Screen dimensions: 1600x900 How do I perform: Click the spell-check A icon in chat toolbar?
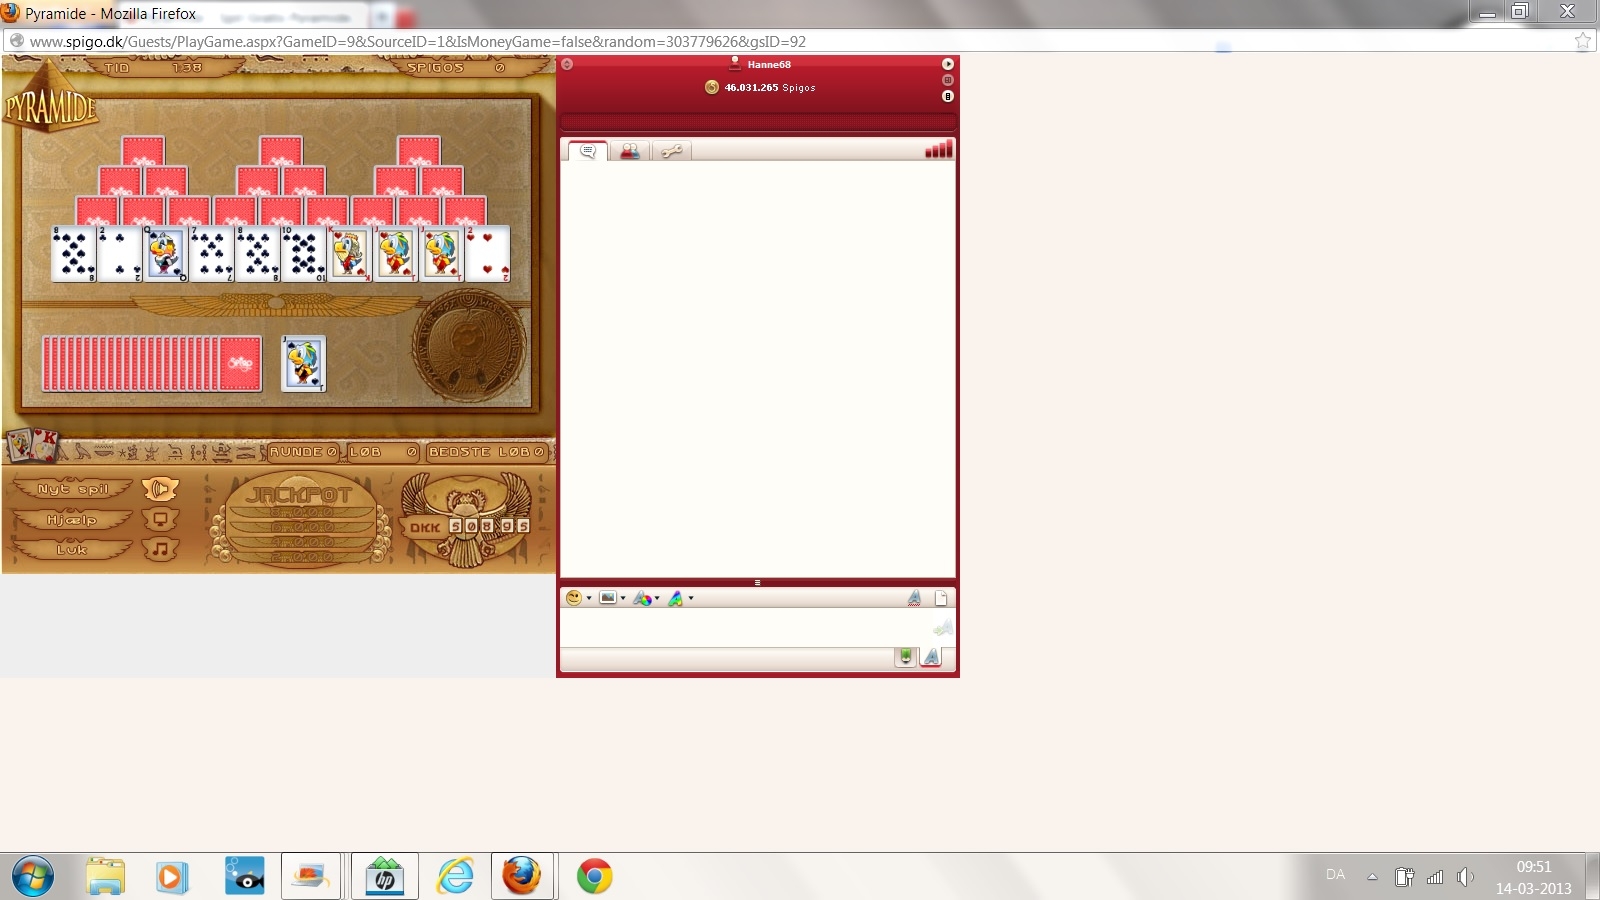pyautogui.click(x=914, y=598)
